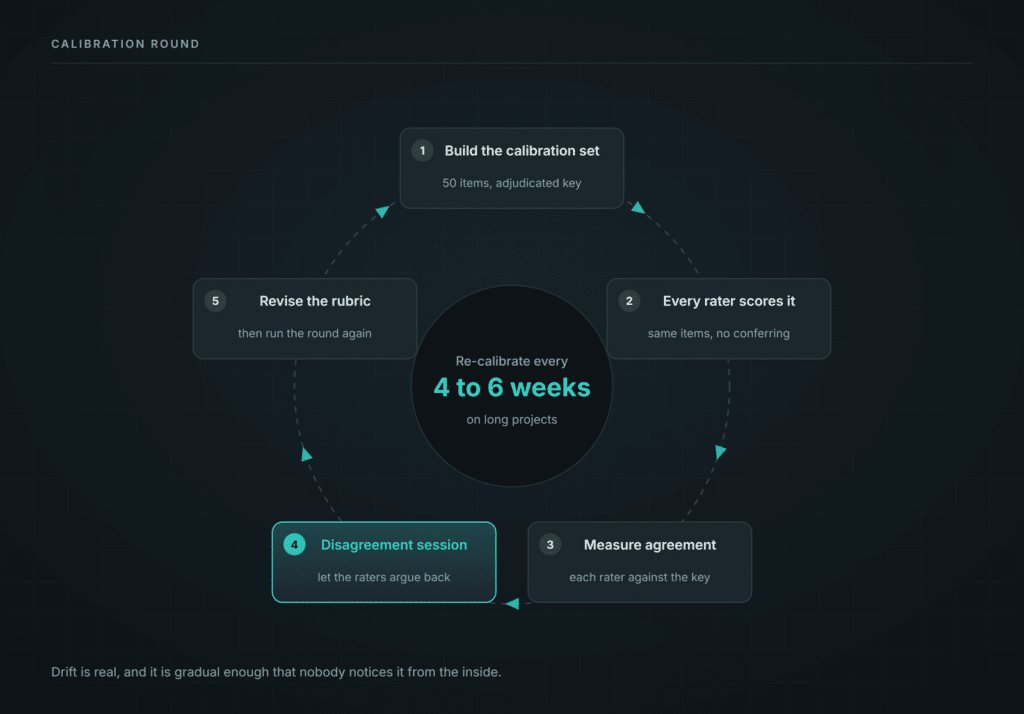The width and height of the screenshot is (1024, 714).
Task: Click the CALIBRATION ROUND heading
Action: 125,44
